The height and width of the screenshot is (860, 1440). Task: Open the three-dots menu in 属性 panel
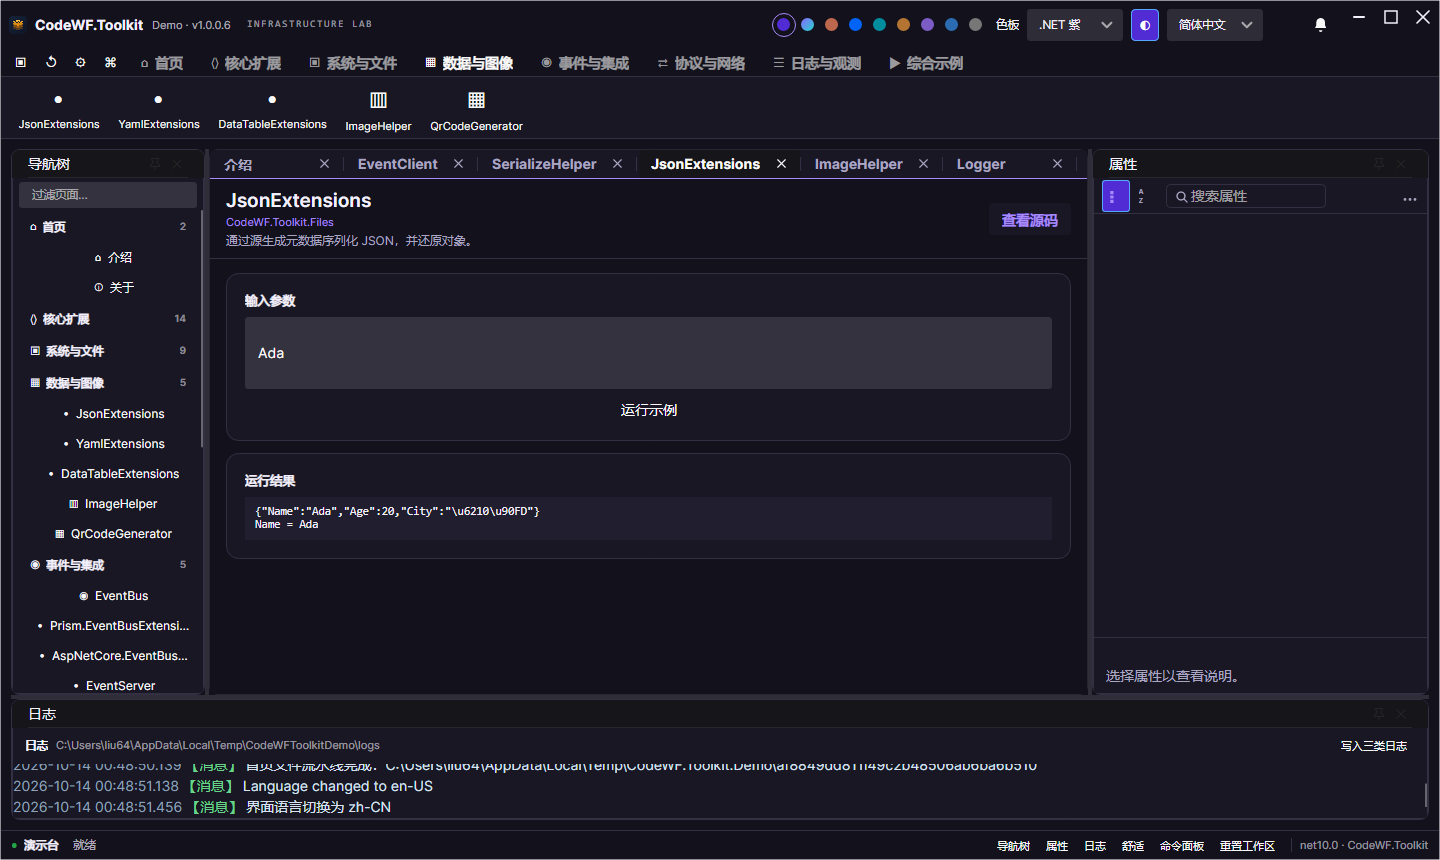(x=1410, y=198)
